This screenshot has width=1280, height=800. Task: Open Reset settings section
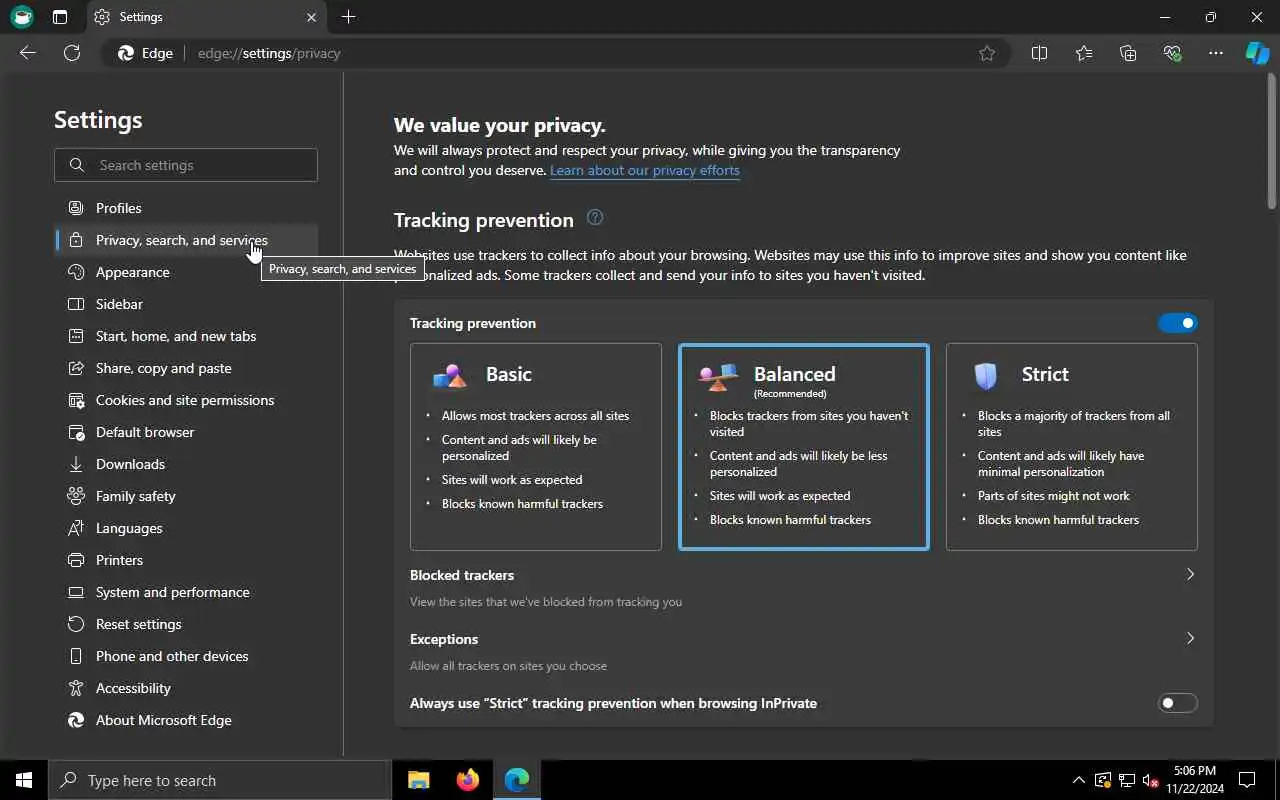pyautogui.click(x=186, y=624)
